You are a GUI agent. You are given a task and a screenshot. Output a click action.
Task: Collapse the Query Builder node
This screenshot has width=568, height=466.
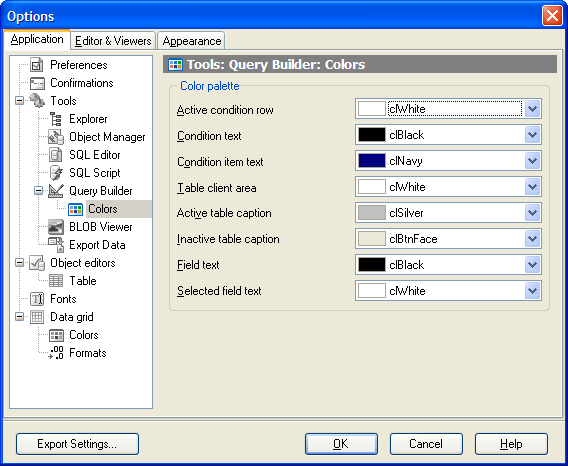[38, 191]
